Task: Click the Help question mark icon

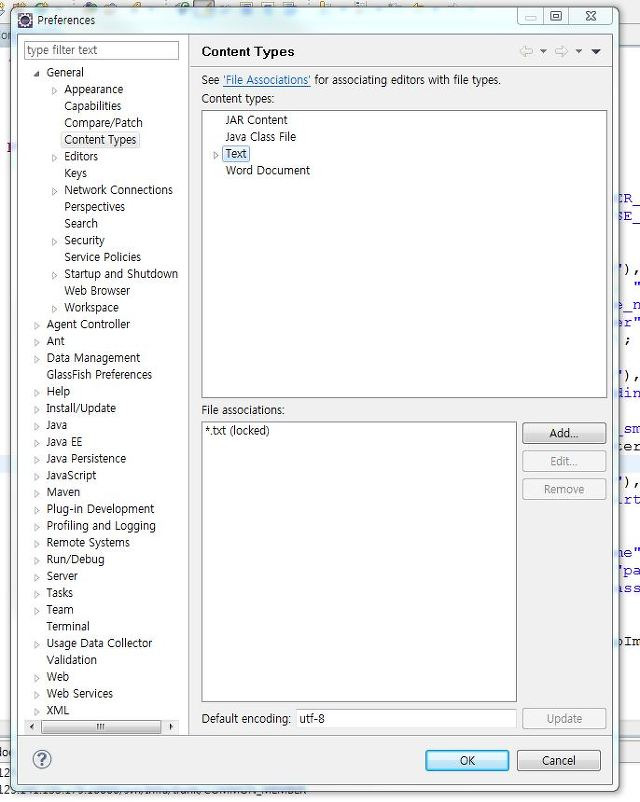Action: coord(42,759)
